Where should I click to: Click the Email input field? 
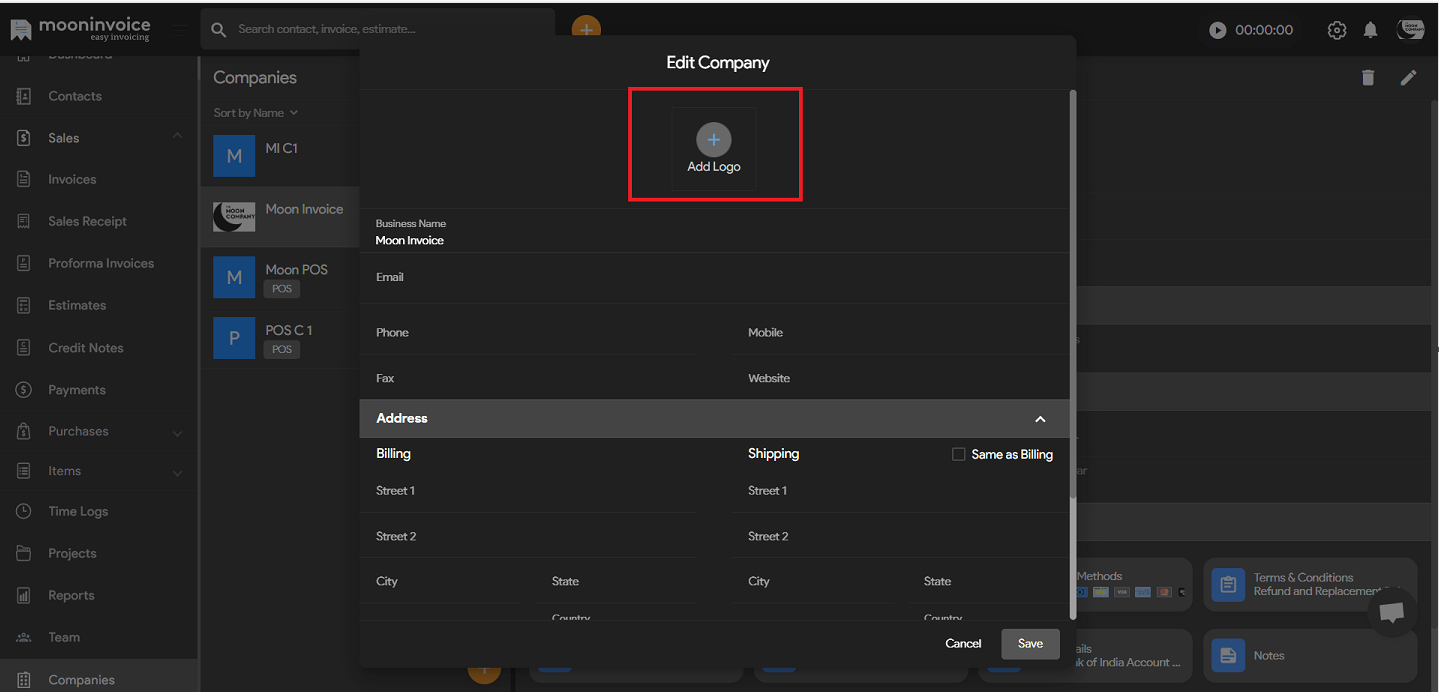(714, 279)
